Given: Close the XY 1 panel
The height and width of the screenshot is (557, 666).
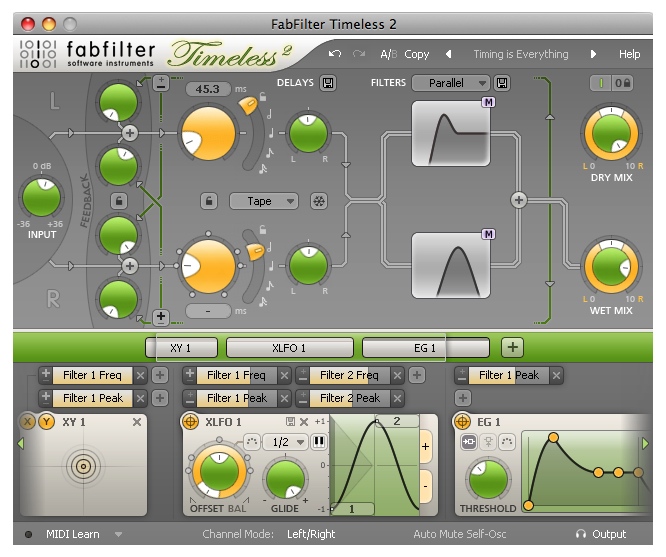Looking at the screenshot, I should click(x=137, y=422).
